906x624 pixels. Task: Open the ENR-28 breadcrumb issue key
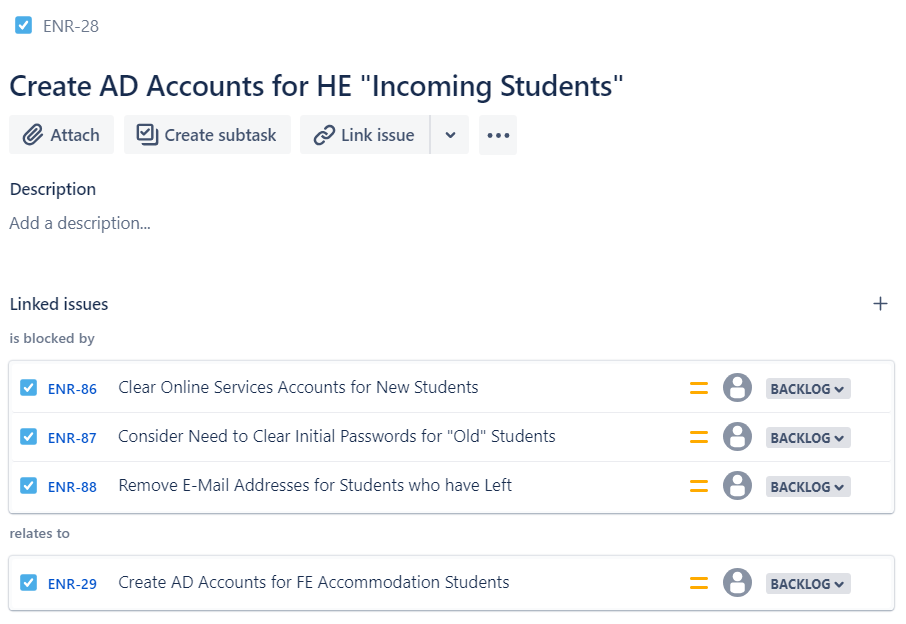(71, 26)
